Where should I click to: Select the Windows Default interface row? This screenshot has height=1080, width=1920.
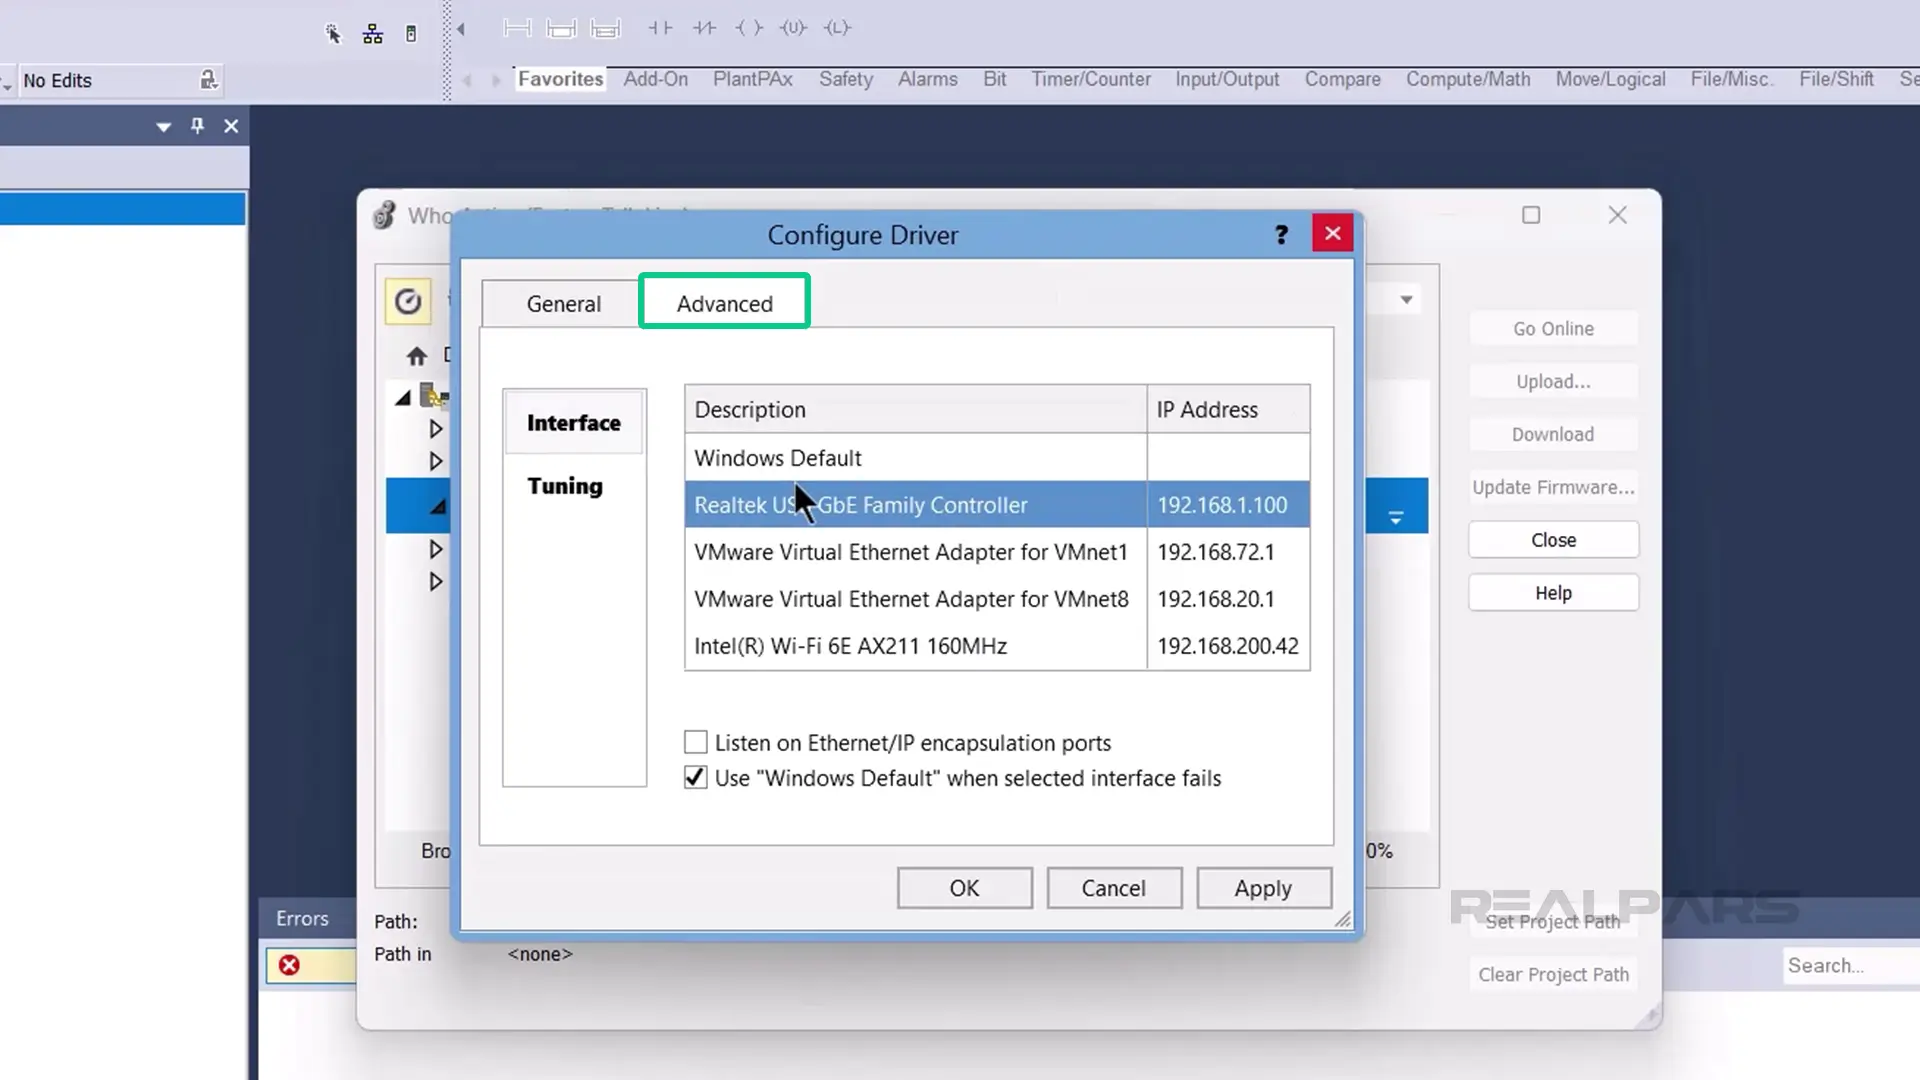(997, 458)
